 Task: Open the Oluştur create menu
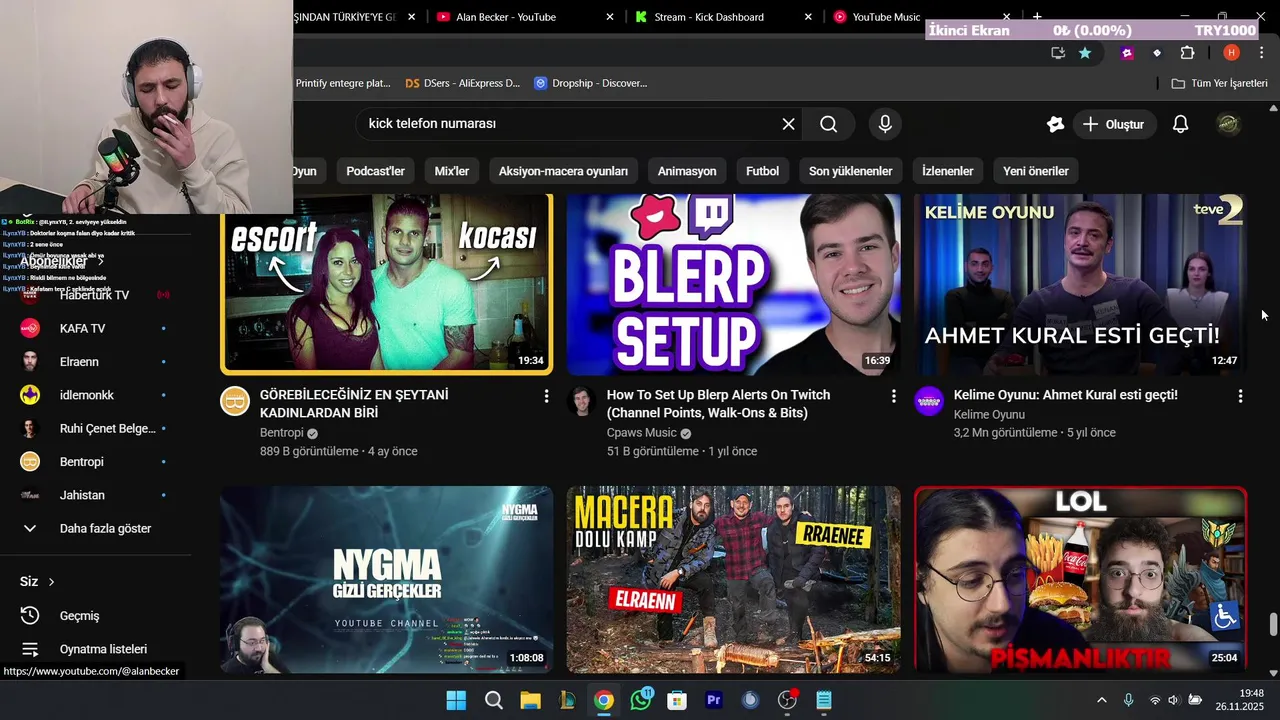coord(1115,124)
